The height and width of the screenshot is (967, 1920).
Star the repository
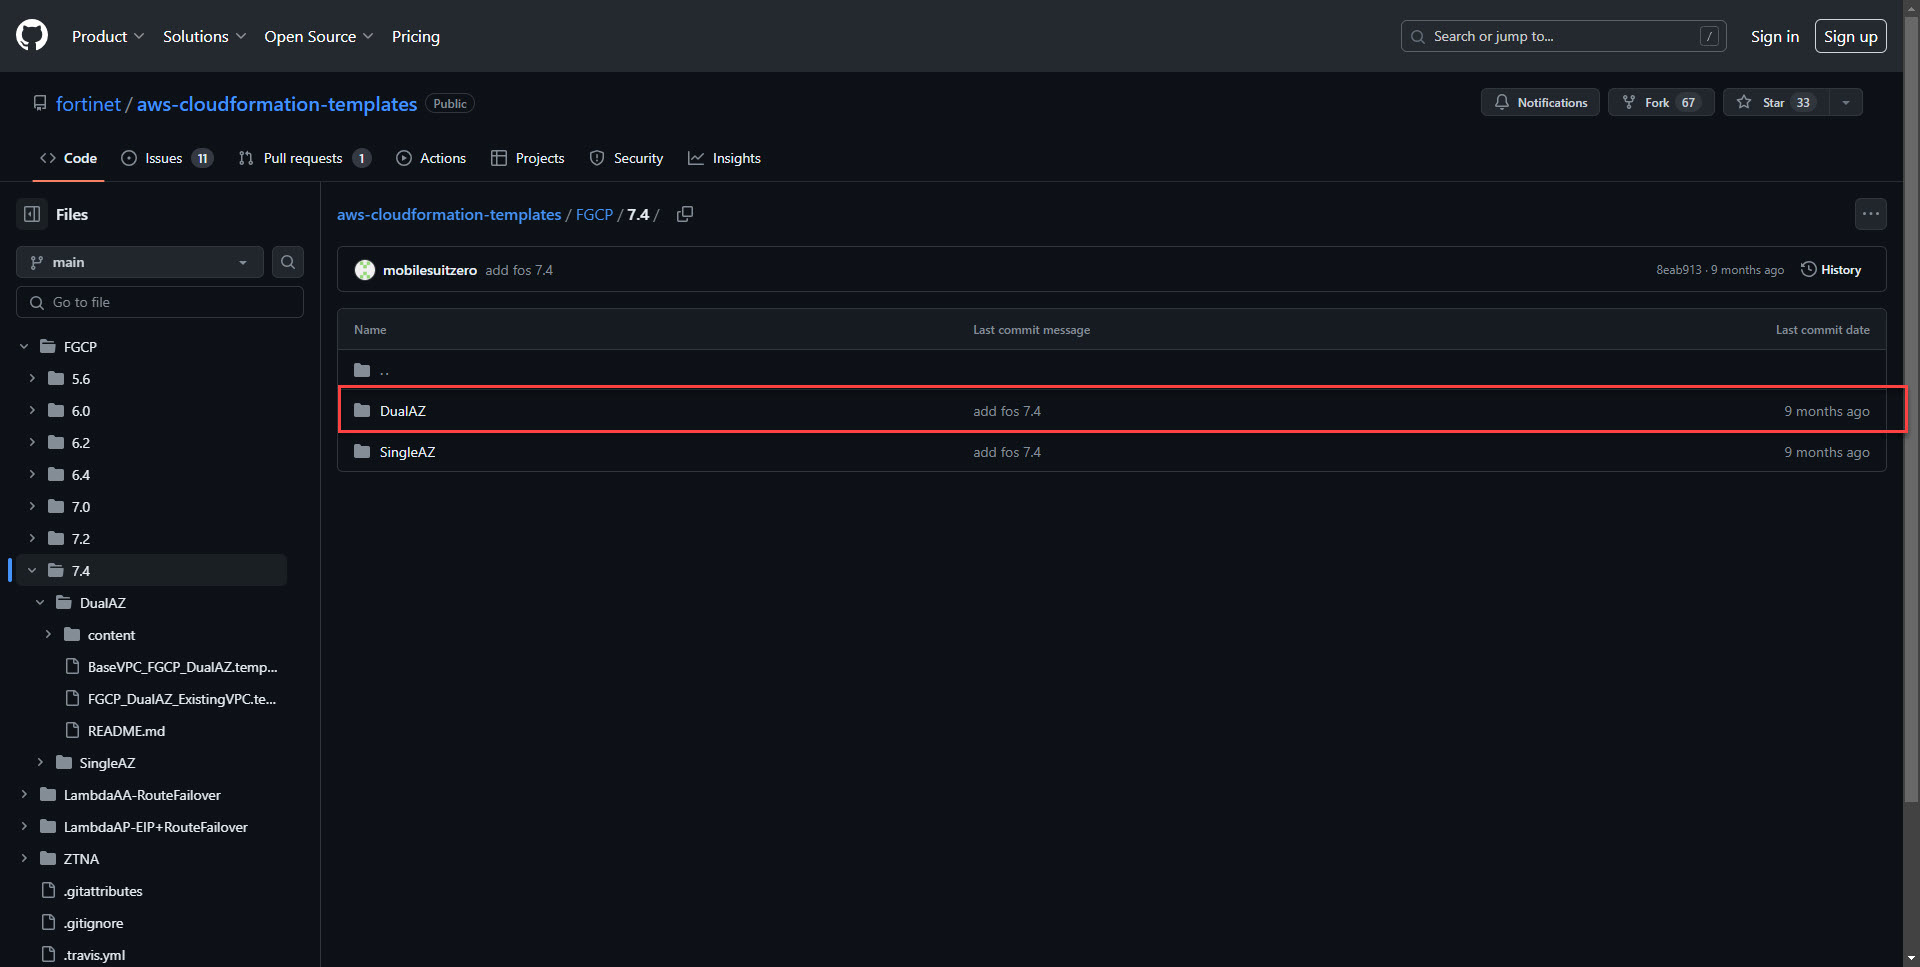pos(1776,102)
